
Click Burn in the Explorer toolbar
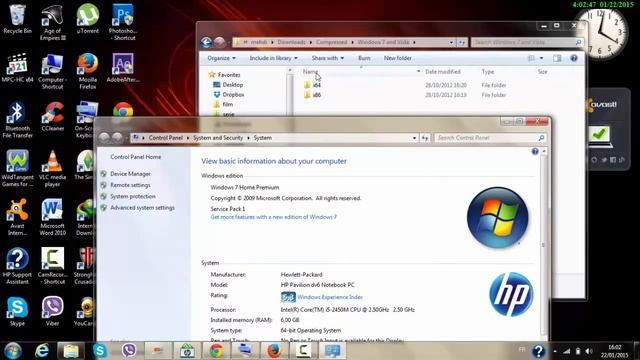click(364, 58)
